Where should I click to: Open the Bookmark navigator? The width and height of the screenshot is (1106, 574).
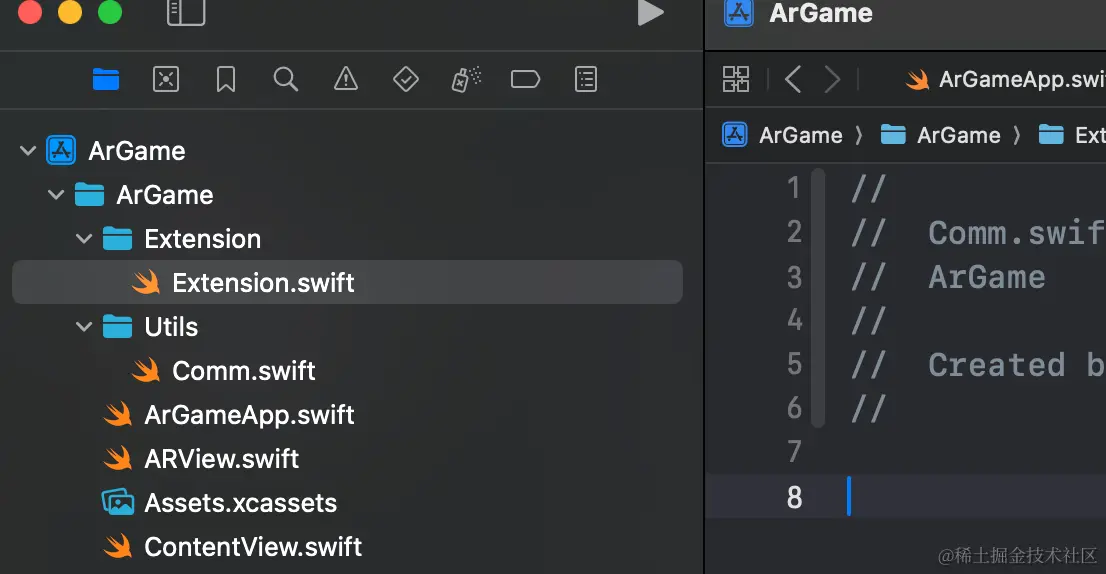point(226,79)
